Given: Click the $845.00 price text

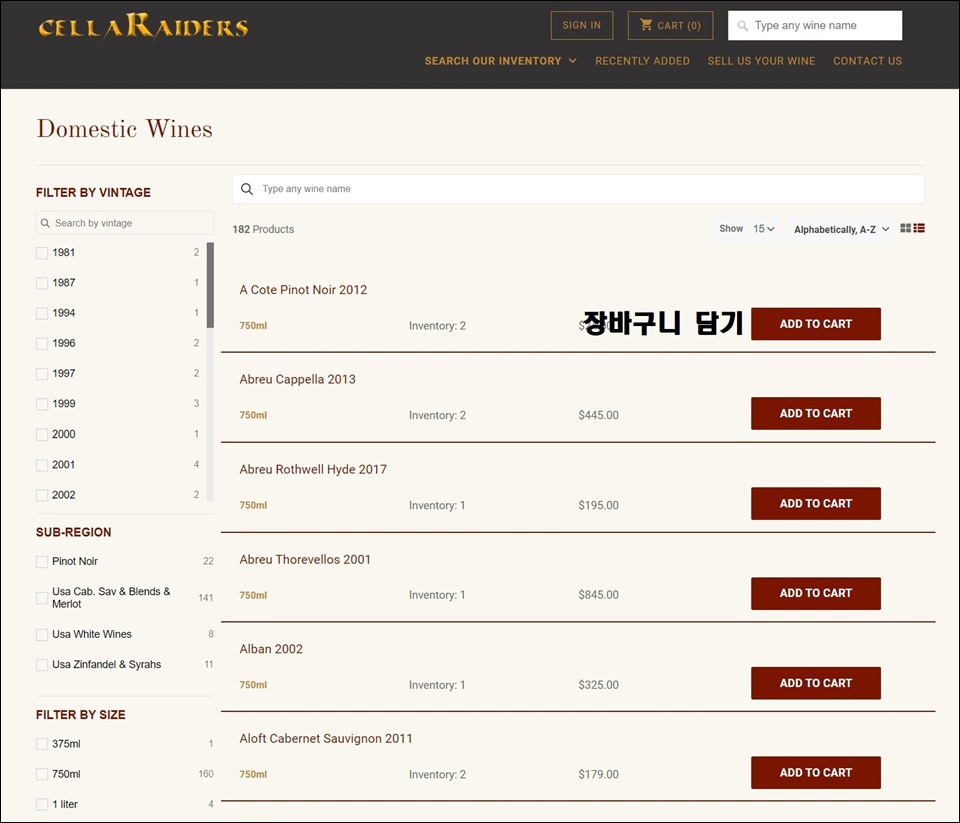Looking at the screenshot, I should [x=598, y=595].
